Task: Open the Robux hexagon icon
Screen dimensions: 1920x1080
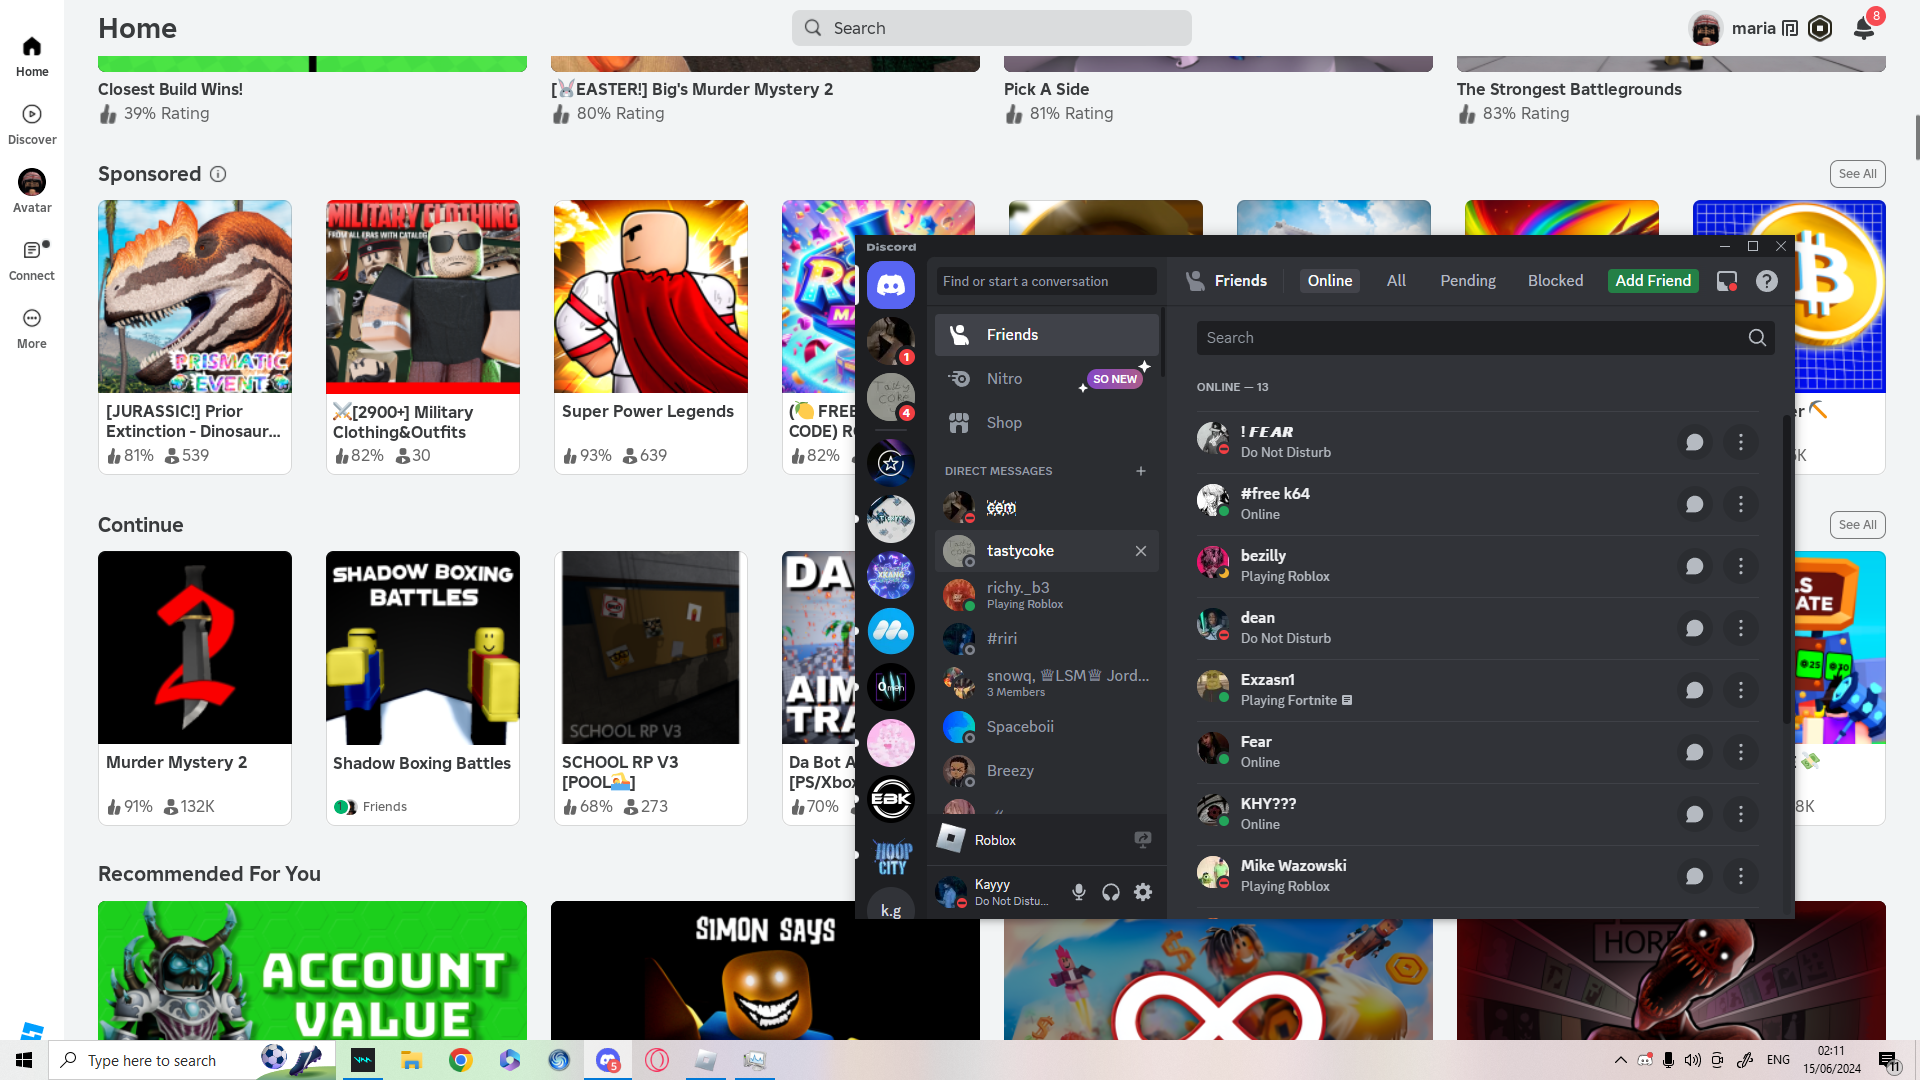Action: coord(1820,28)
